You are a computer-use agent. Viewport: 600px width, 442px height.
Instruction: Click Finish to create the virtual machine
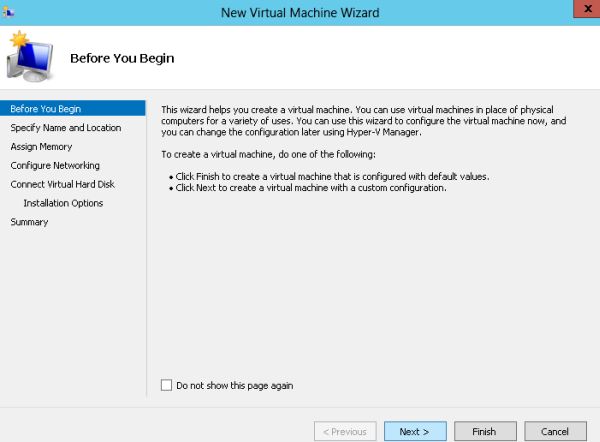tap(484, 431)
